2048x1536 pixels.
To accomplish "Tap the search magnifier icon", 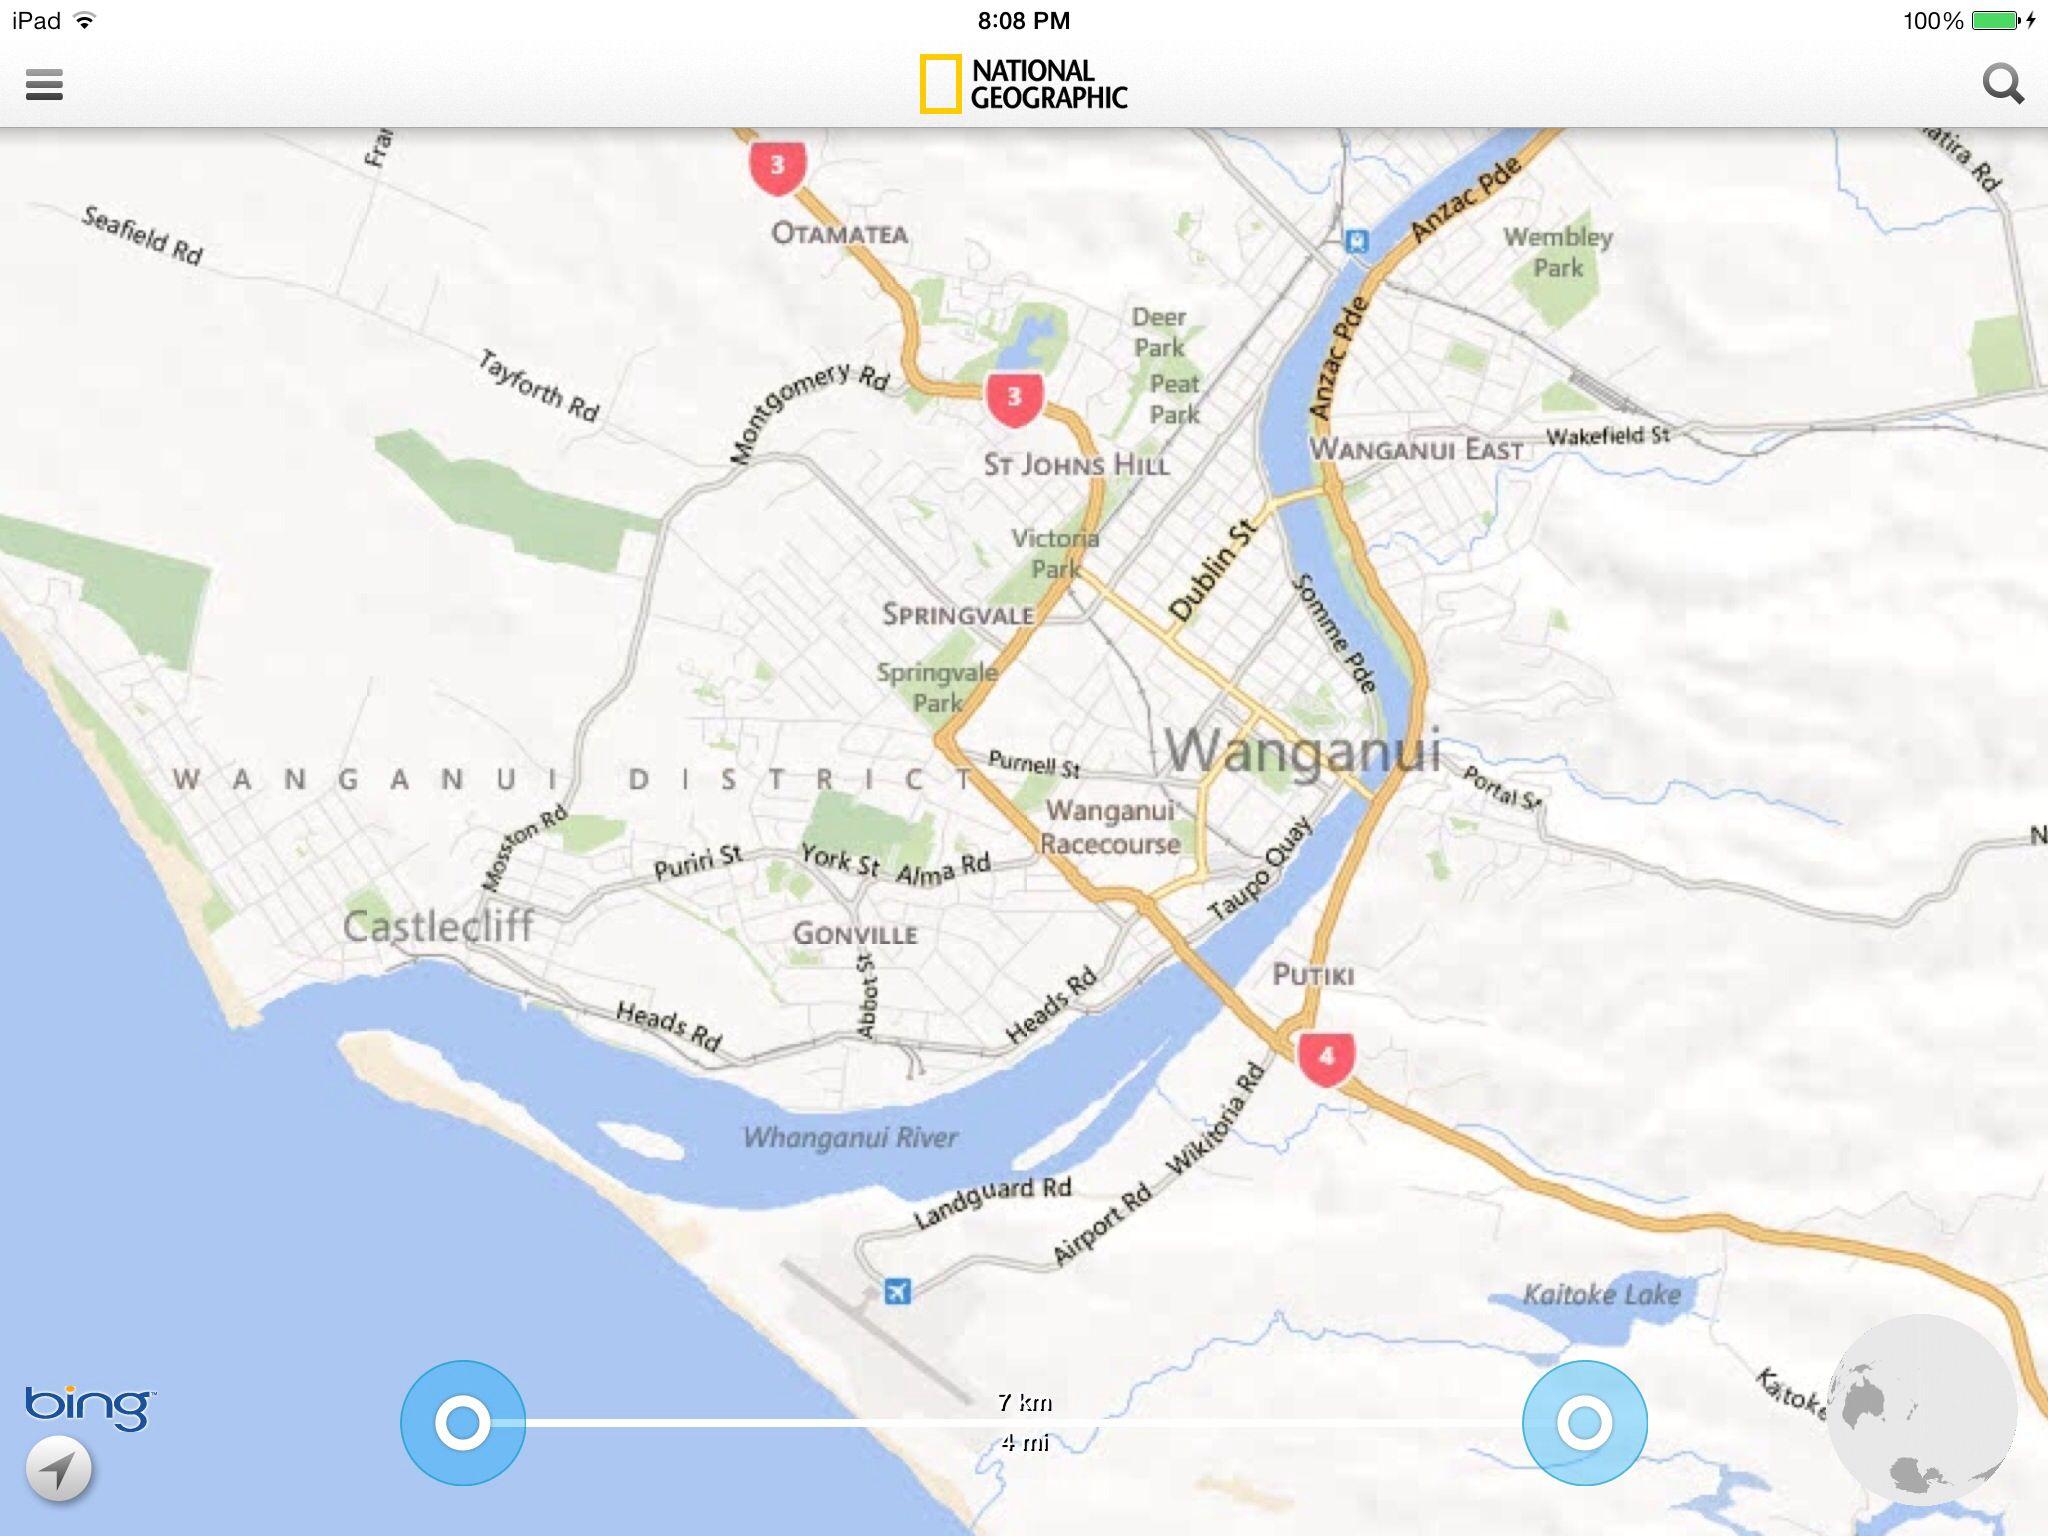I will pos(2003,84).
